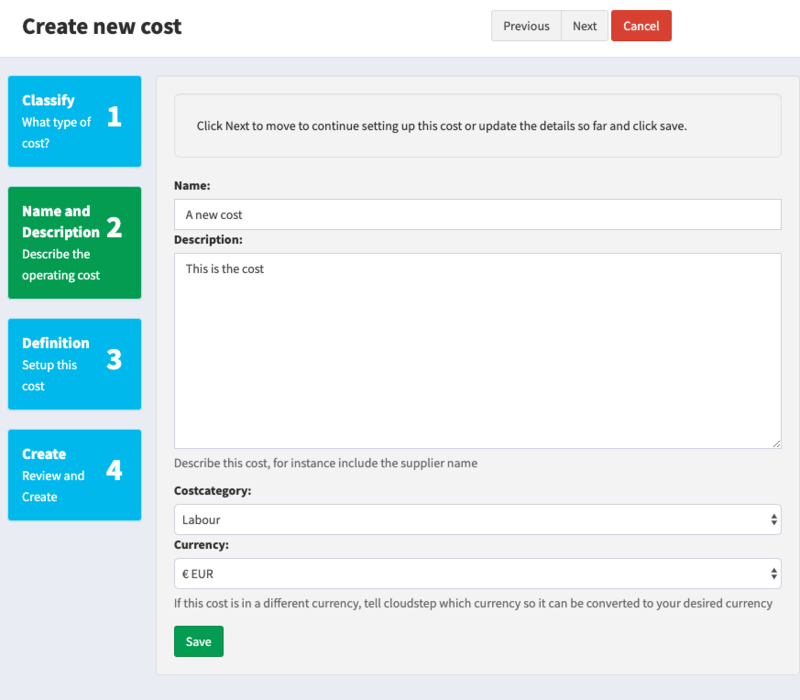
Task: Click inside the Description text area
Action: [478, 351]
